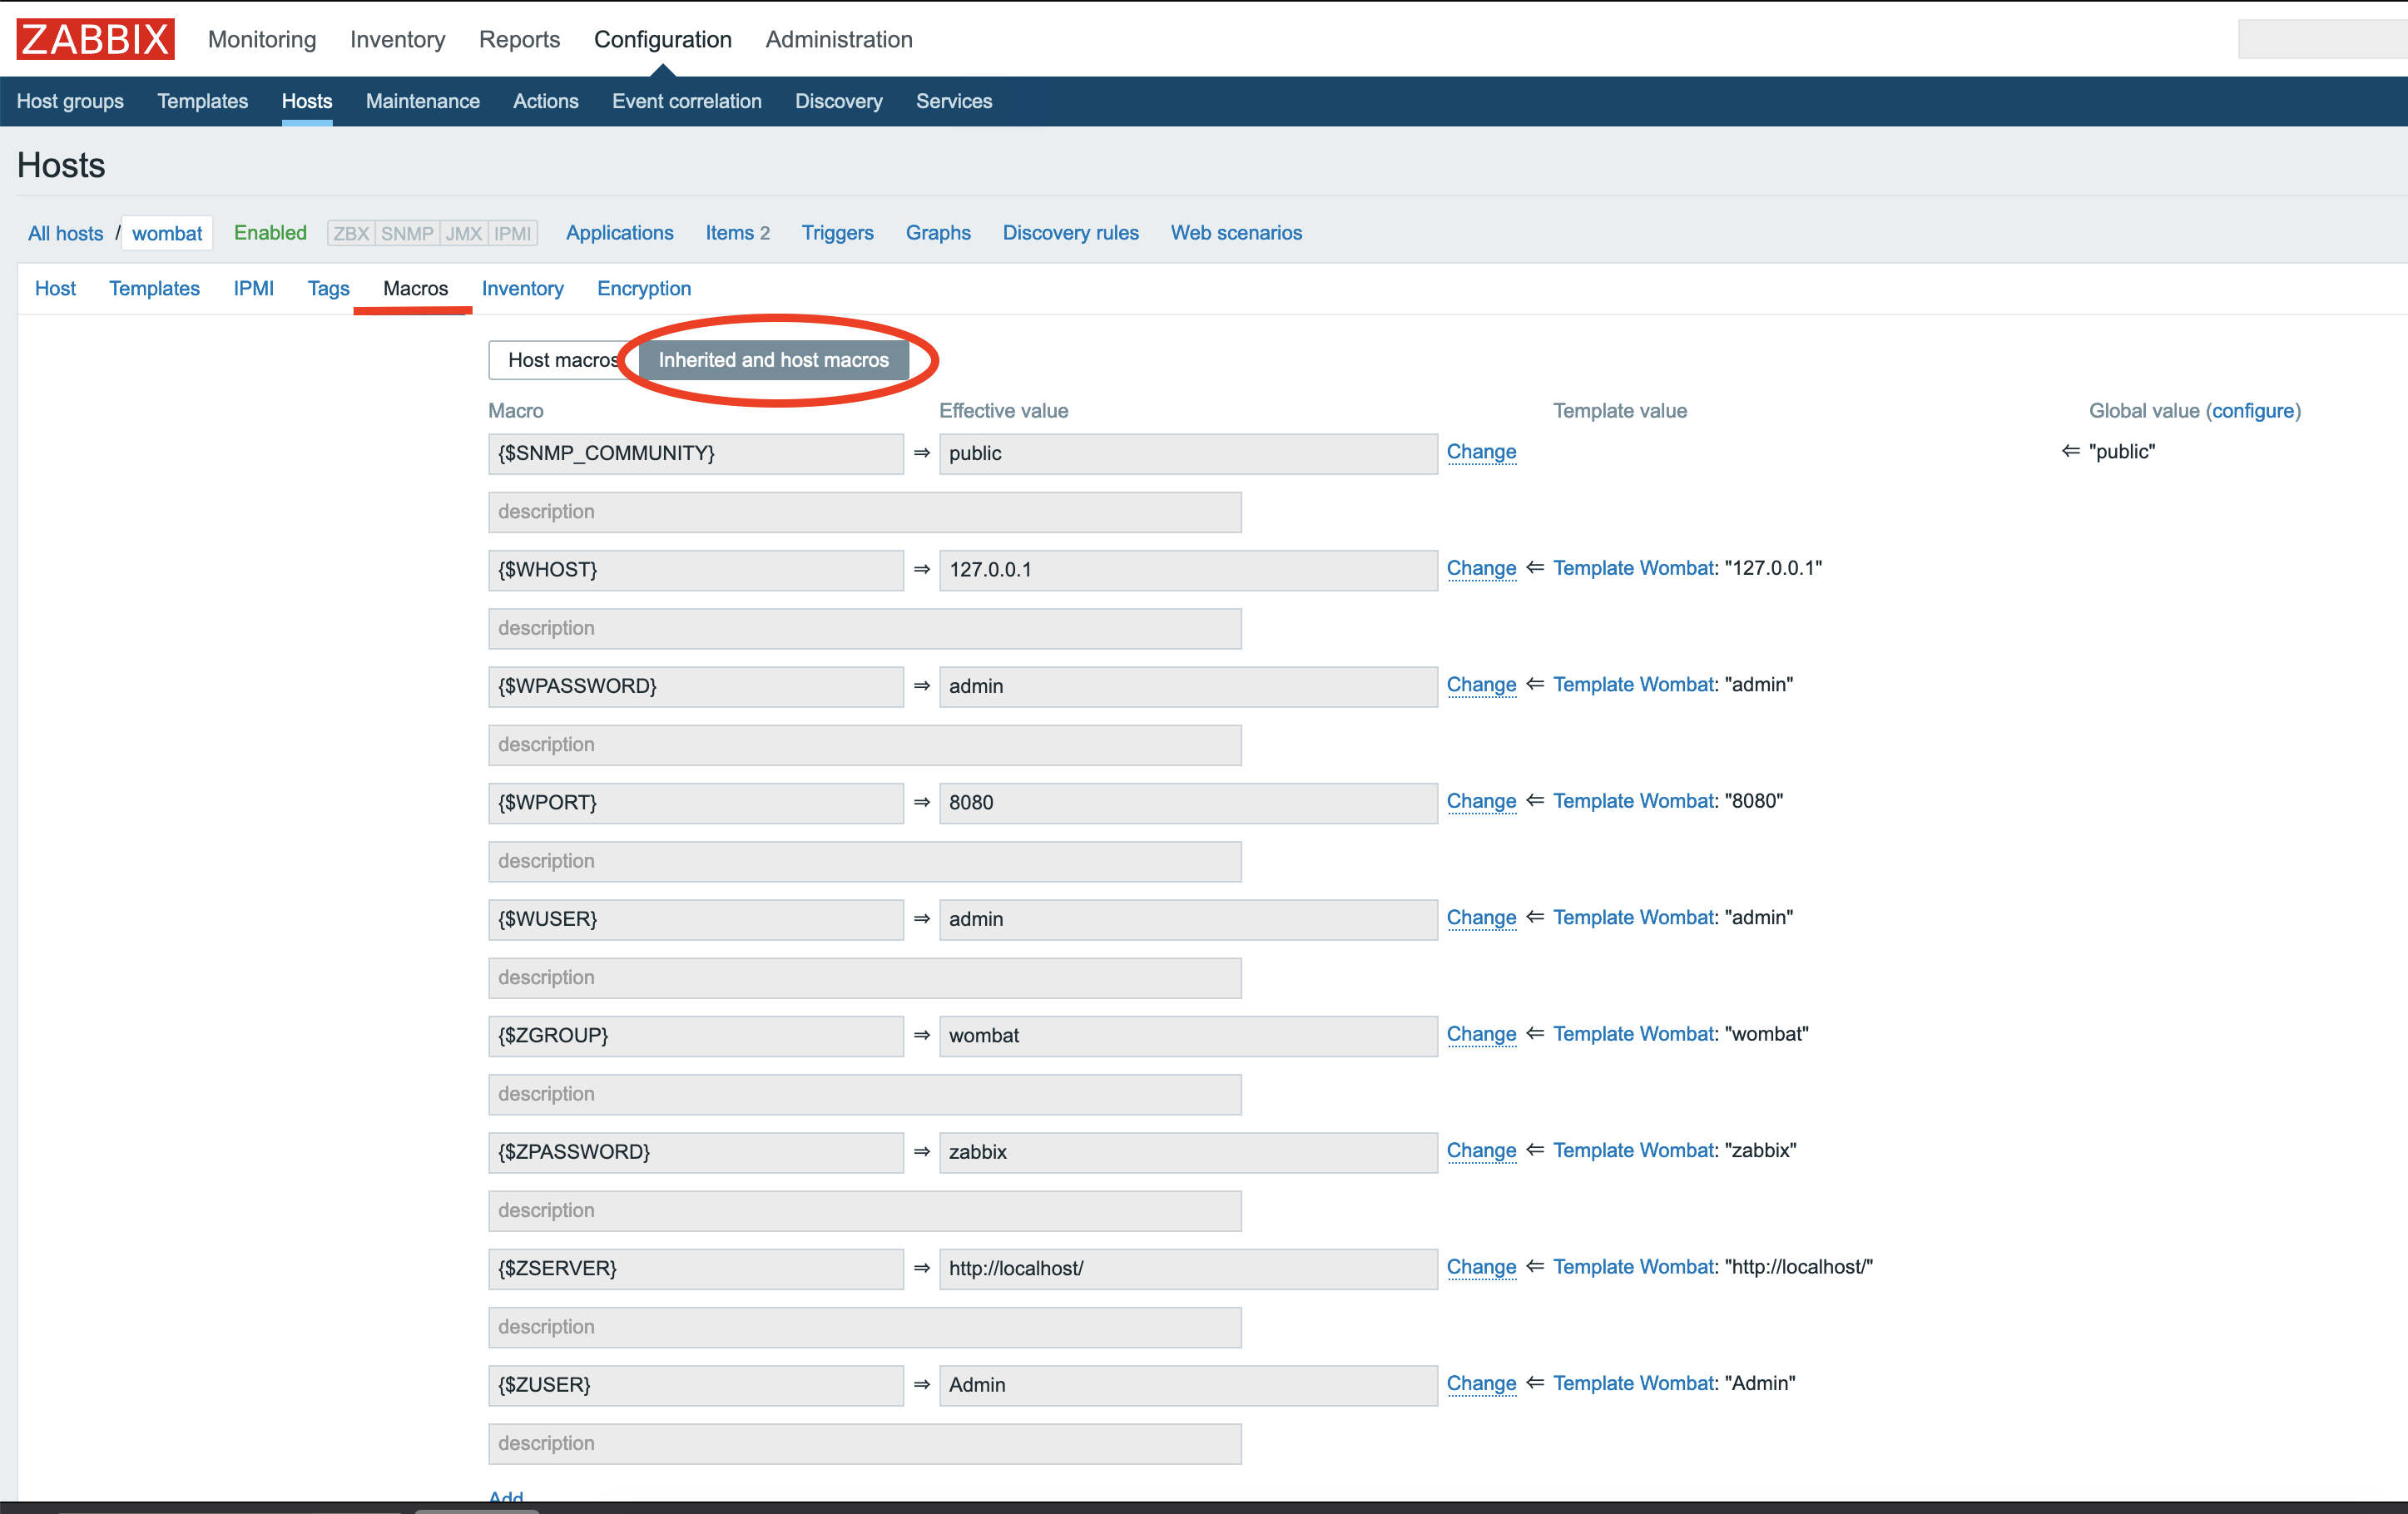
Task: Click the SNMP availability indicator
Action: click(407, 233)
